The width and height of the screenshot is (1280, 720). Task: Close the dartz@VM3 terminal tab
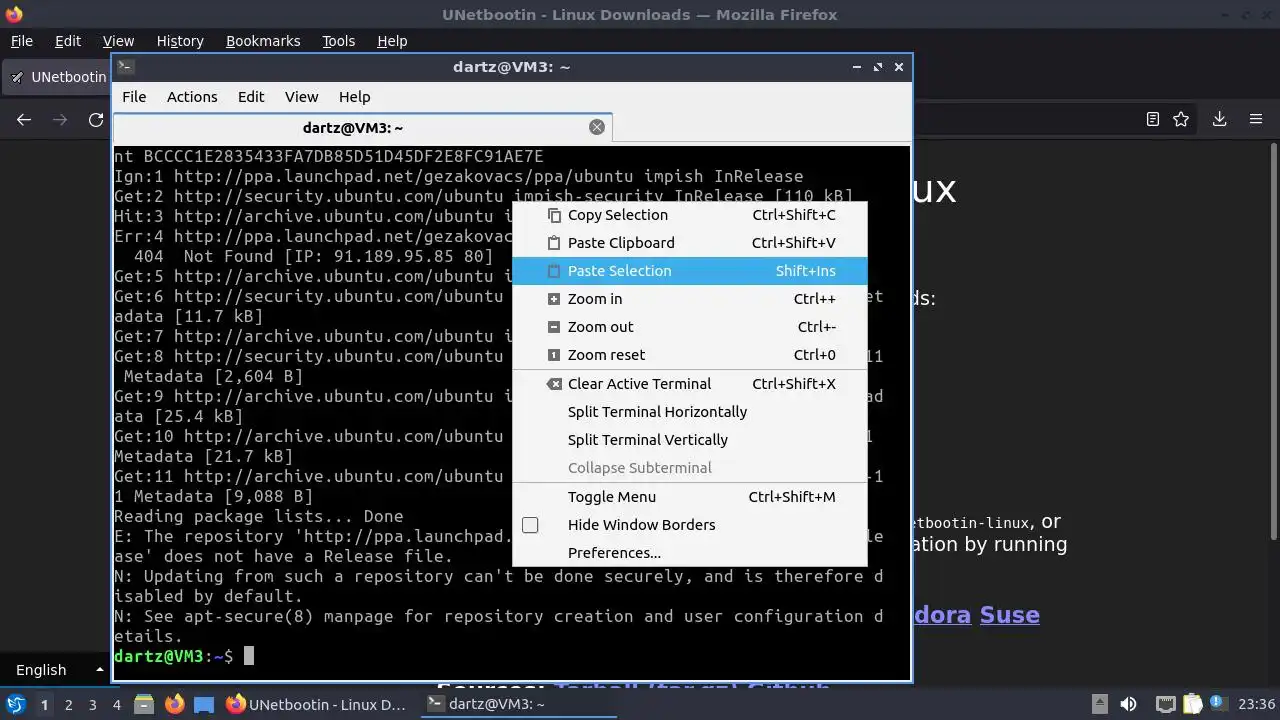(597, 127)
